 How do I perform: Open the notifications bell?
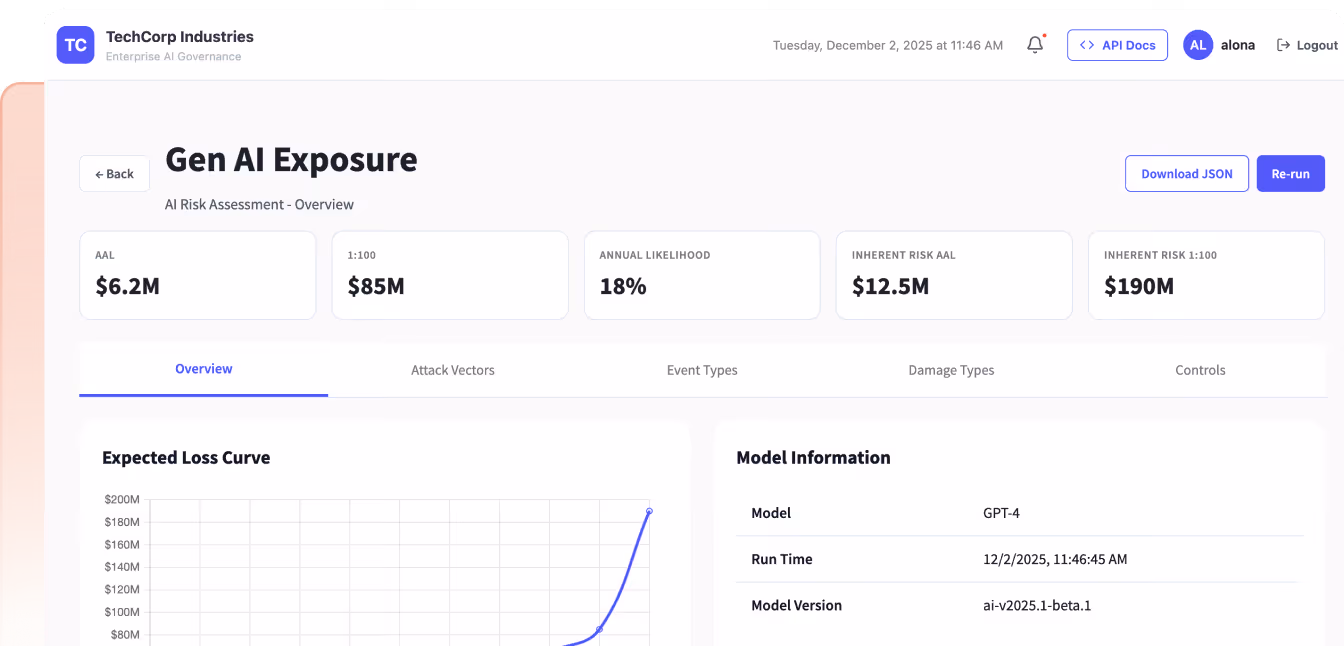1035,45
